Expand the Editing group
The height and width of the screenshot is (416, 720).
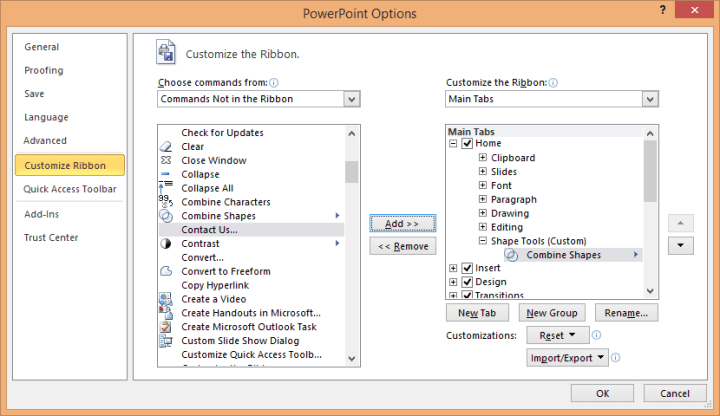483,227
